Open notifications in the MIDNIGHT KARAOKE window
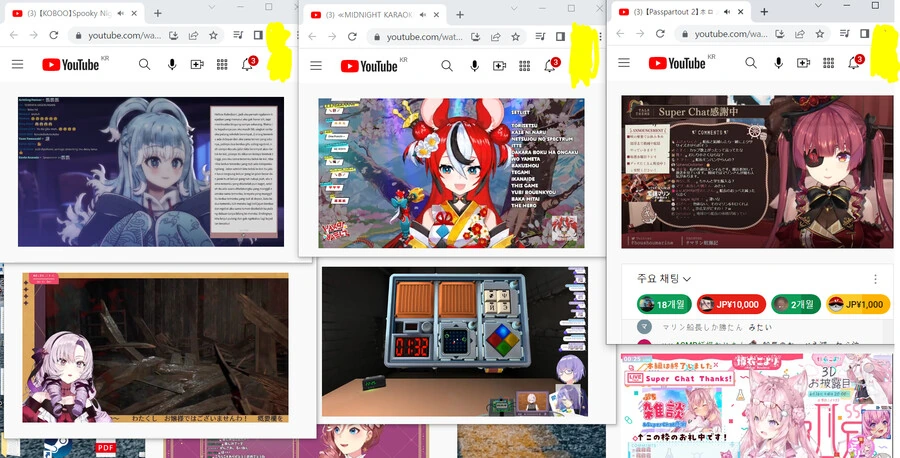This screenshot has height=458, width=900. click(x=550, y=66)
